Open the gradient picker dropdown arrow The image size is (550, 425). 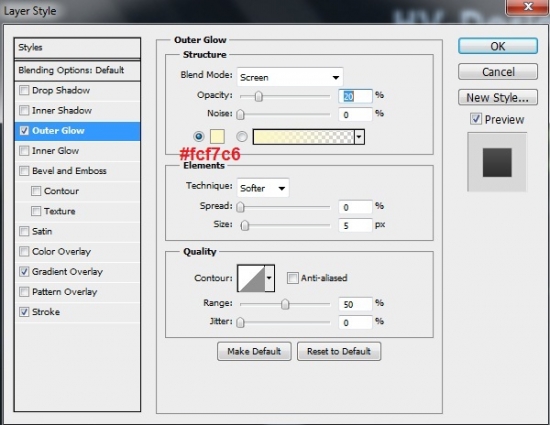click(x=359, y=137)
